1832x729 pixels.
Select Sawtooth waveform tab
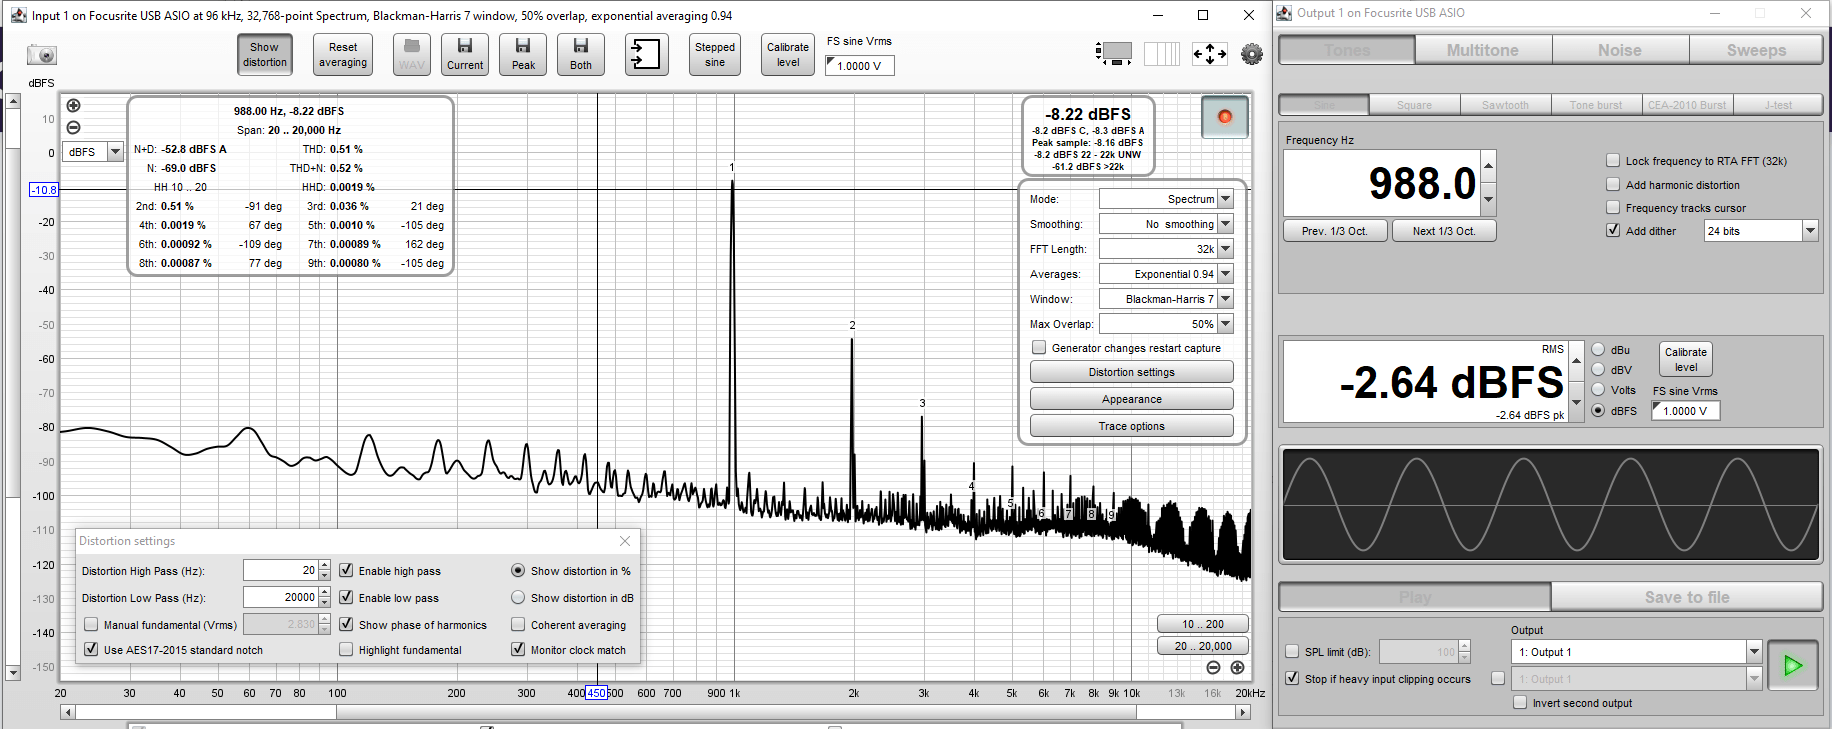point(1505,105)
